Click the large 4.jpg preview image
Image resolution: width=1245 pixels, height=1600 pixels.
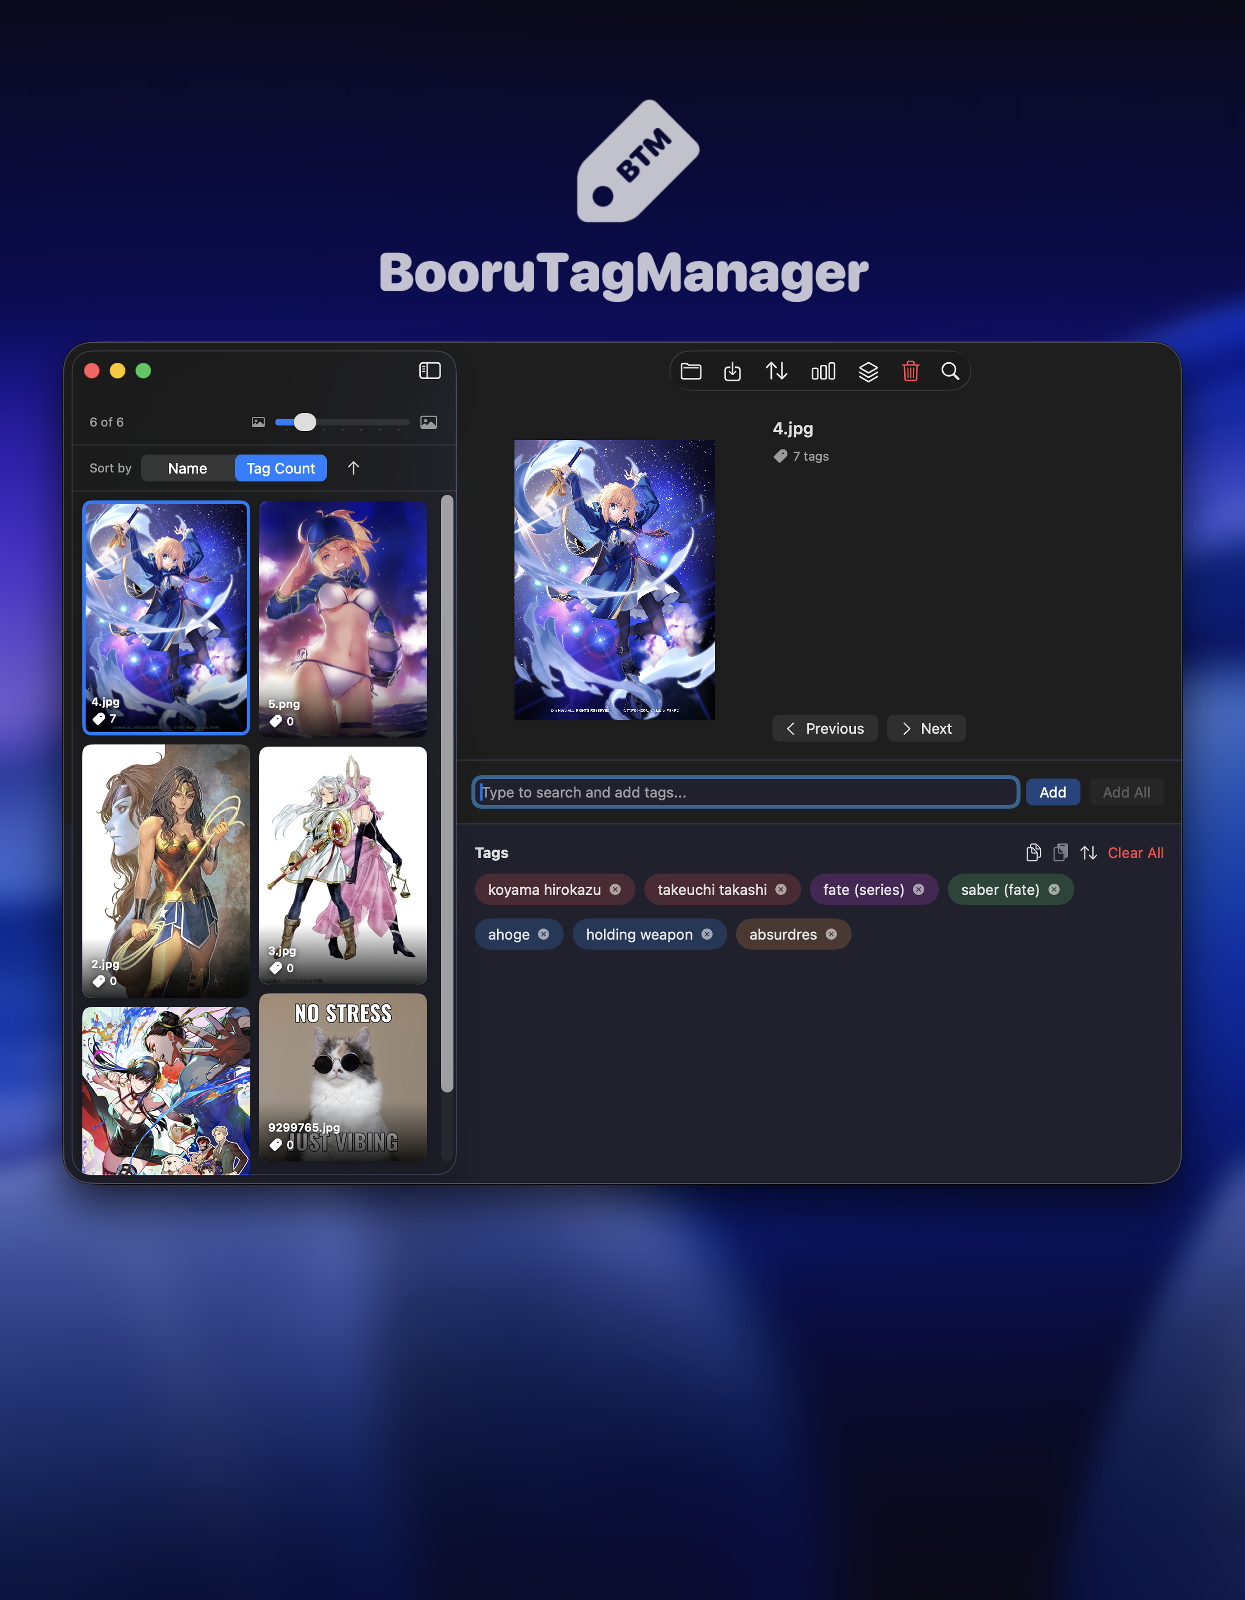click(x=614, y=580)
